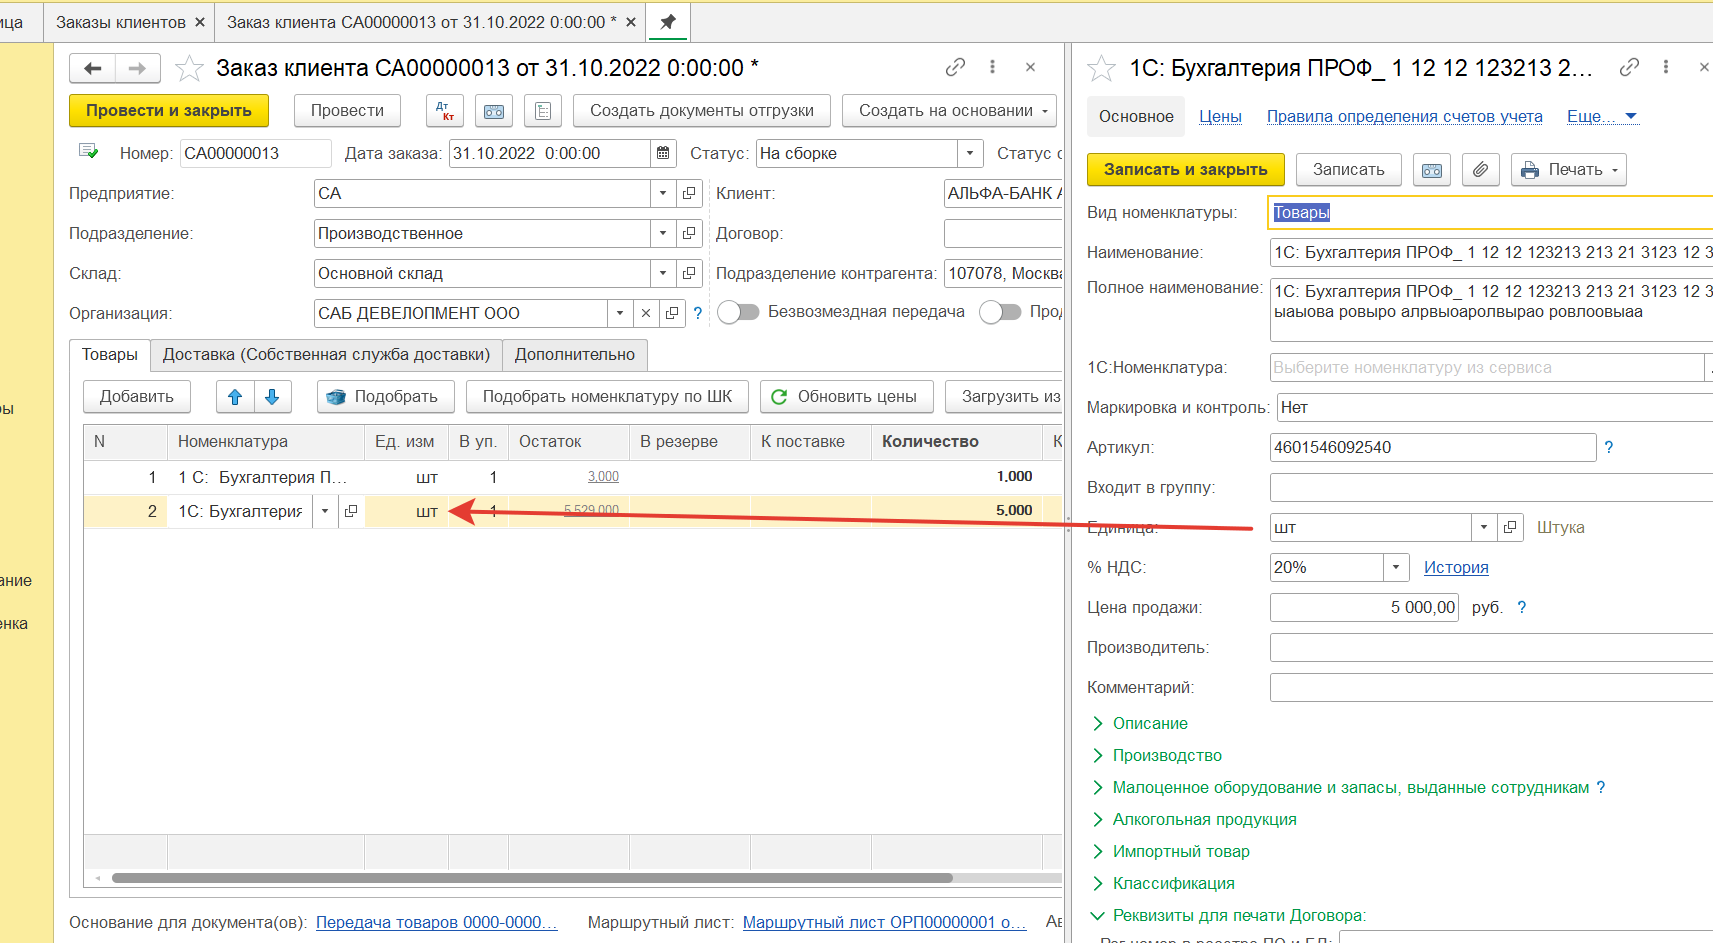Go forward with the right arrow button
The image size is (1713, 943).
[x=138, y=68]
